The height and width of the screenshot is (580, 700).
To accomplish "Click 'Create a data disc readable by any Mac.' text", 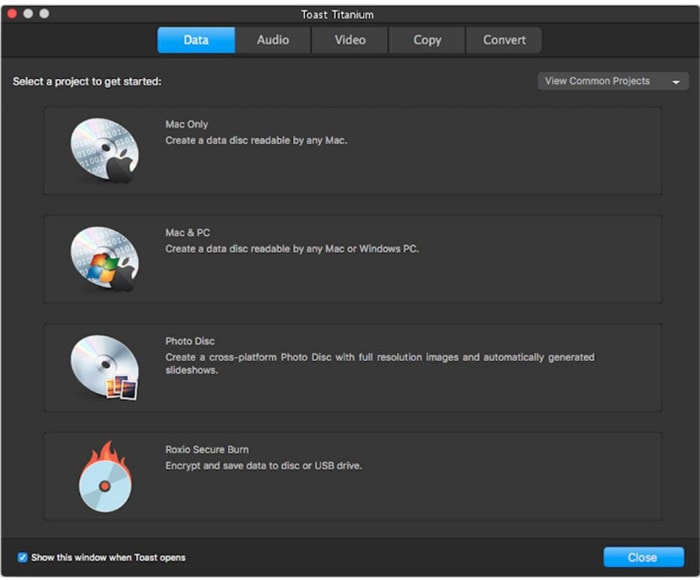I will tap(256, 140).
